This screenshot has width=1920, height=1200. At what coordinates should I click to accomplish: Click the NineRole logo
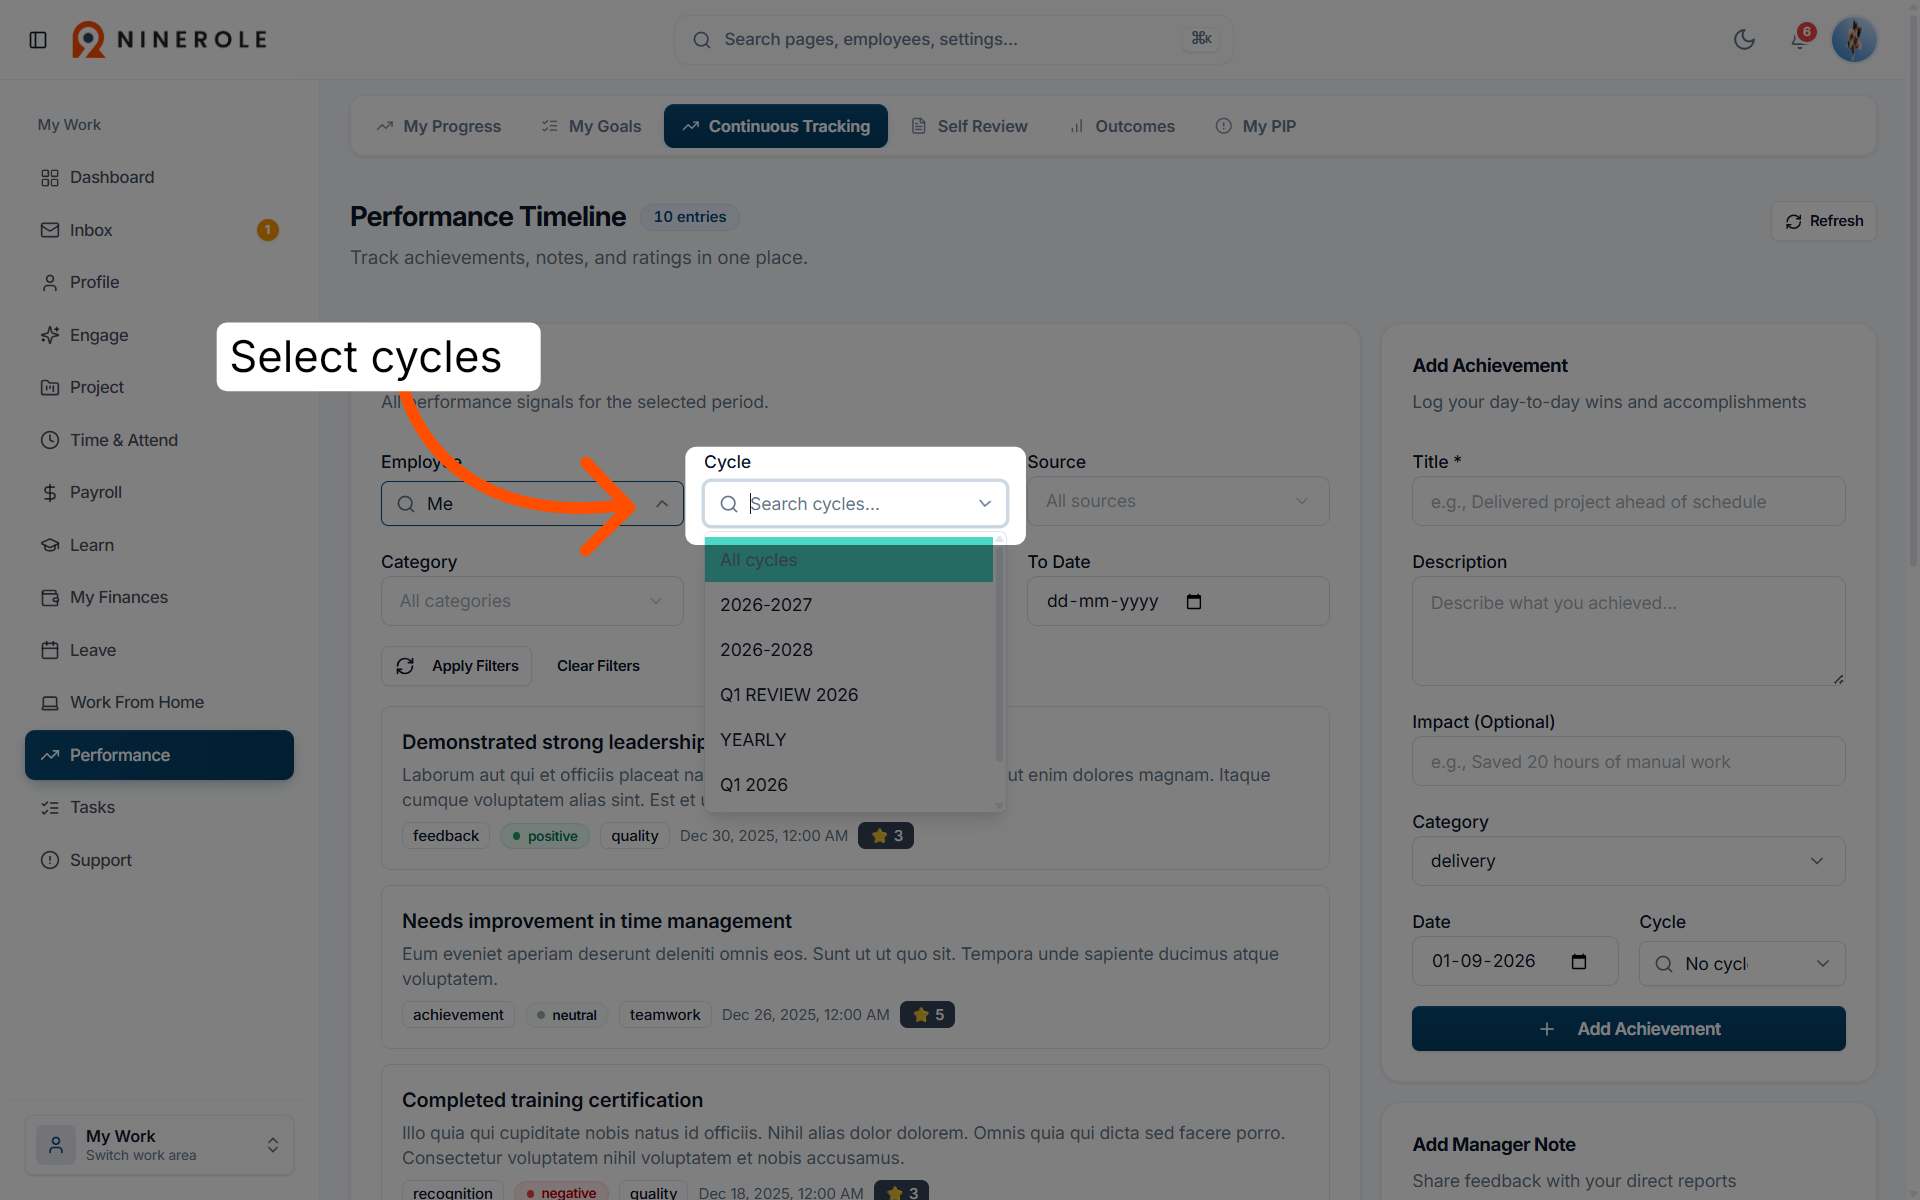pos(170,40)
